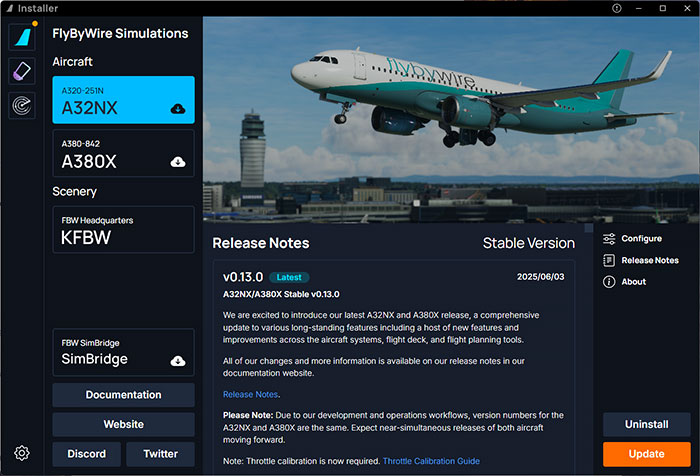Click the SimBridge download cloud icon
The image size is (700, 476).
pyautogui.click(x=178, y=361)
